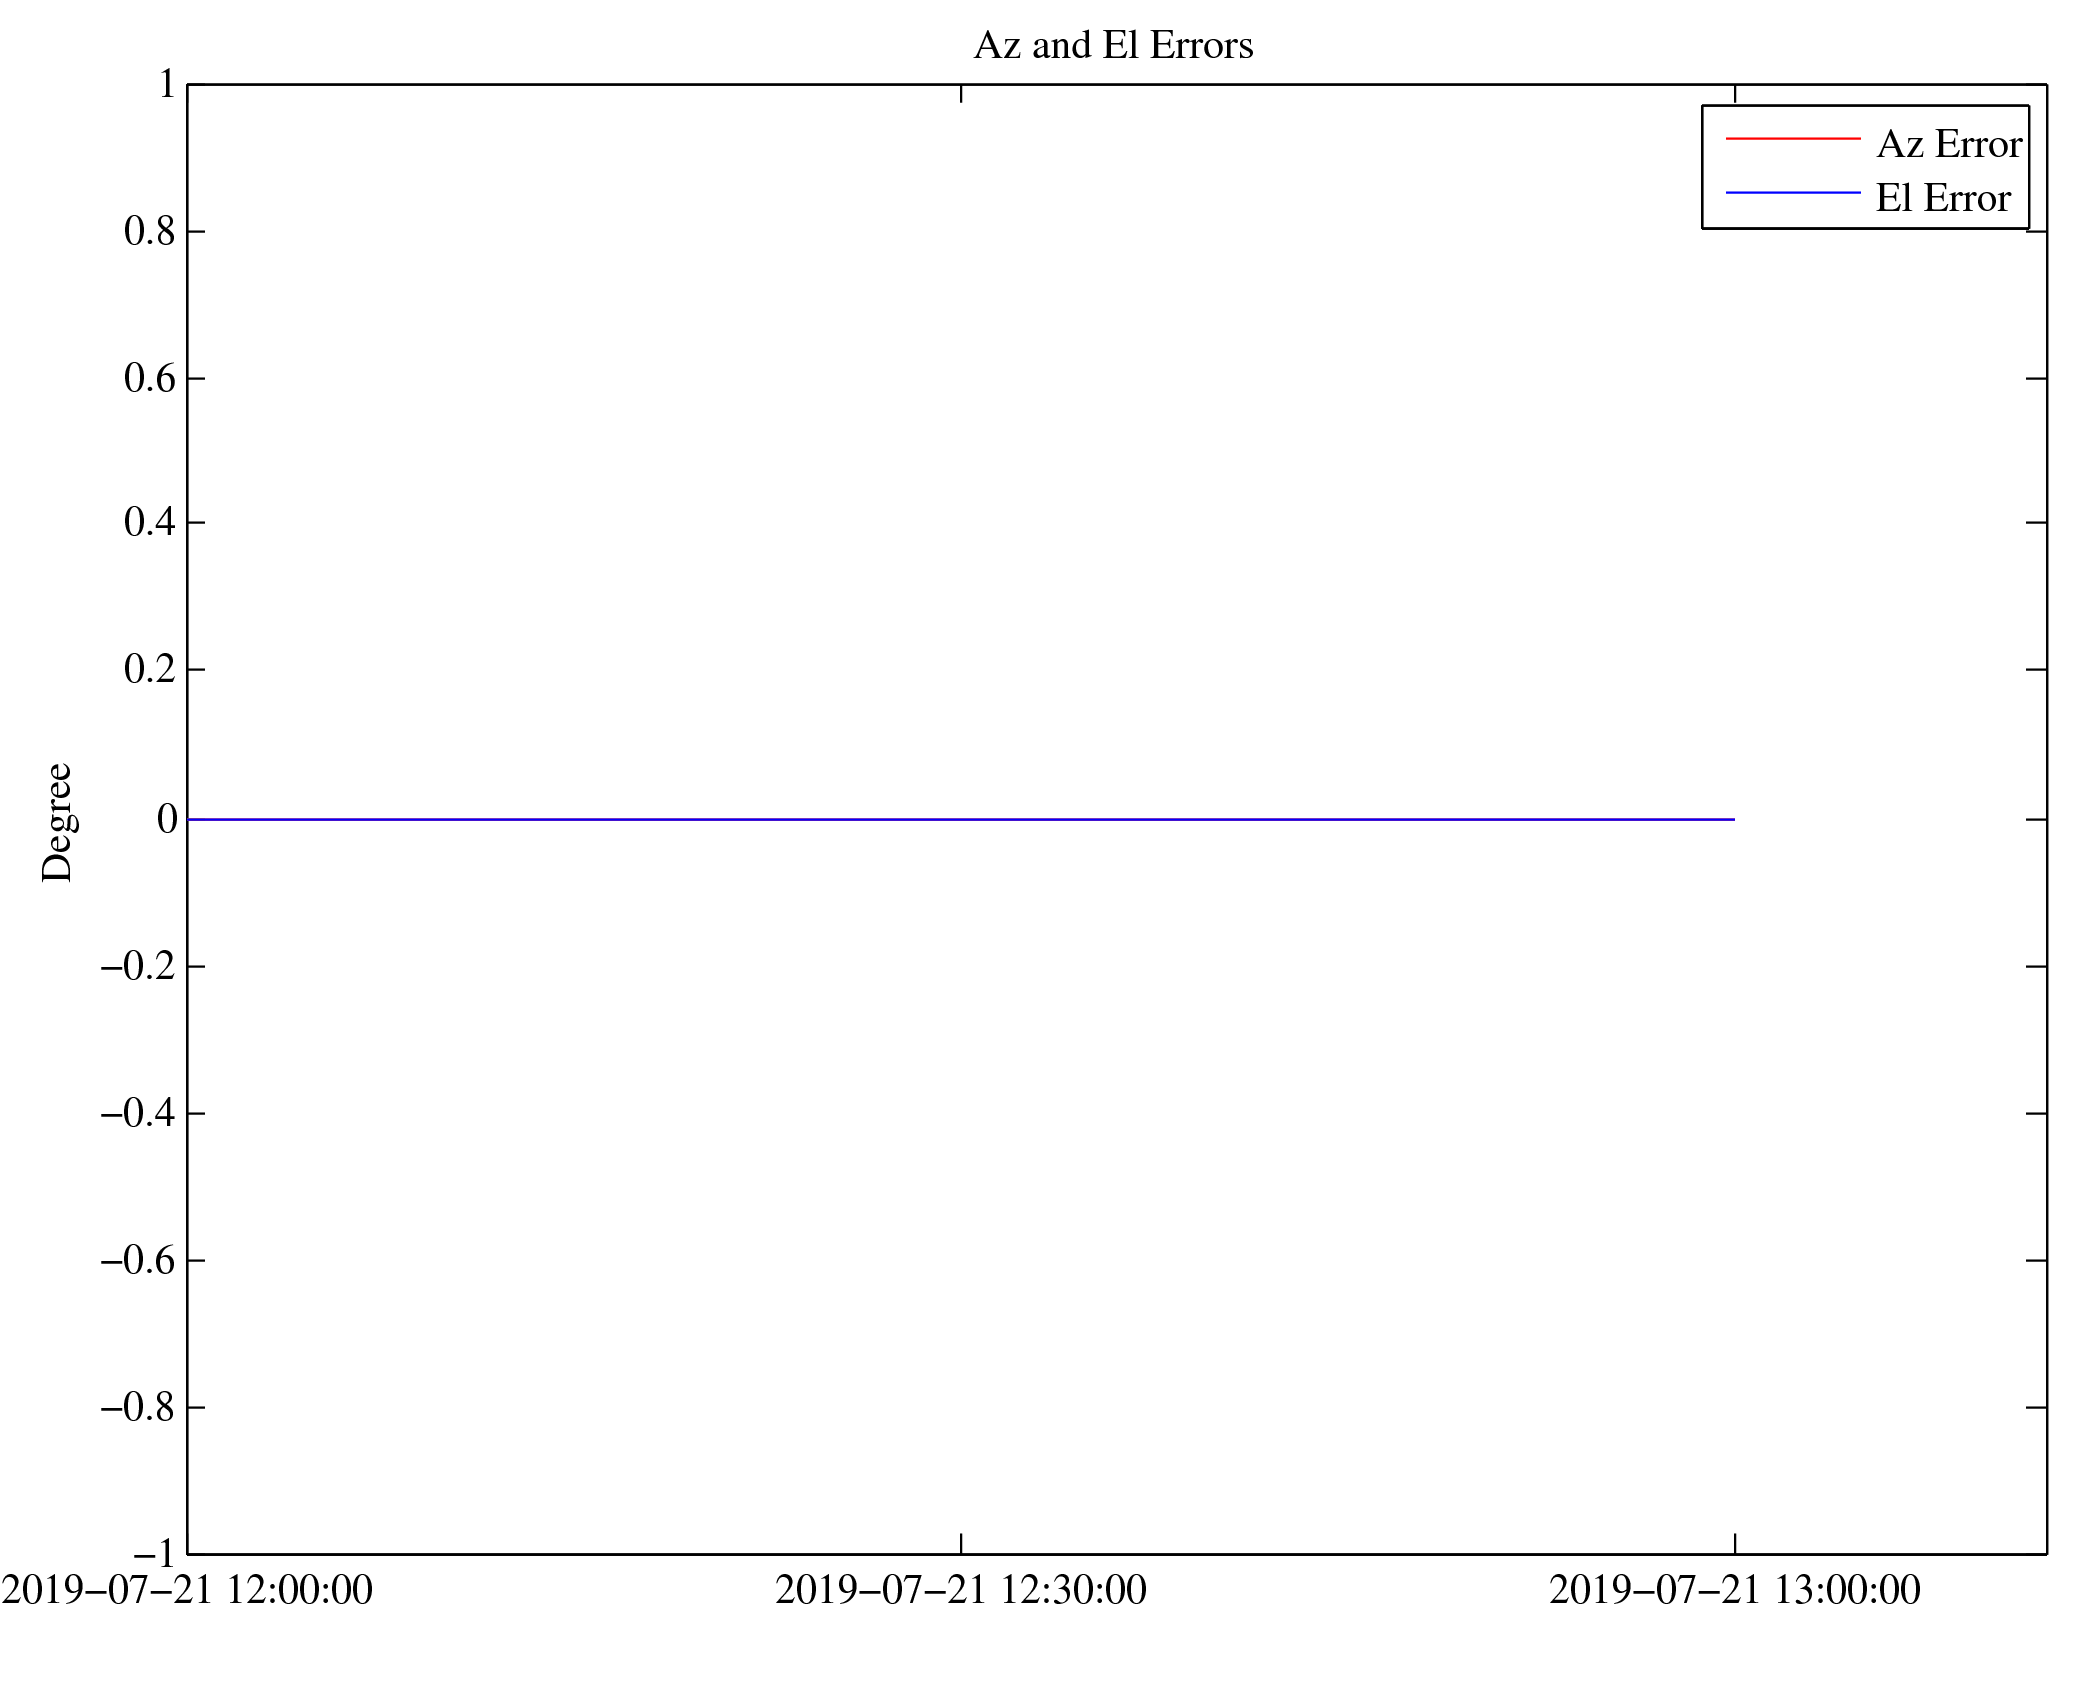Click the Degree y-axis label
The height and width of the screenshot is (1683, 2075).
pyautogui.click(x=57, y=822)
